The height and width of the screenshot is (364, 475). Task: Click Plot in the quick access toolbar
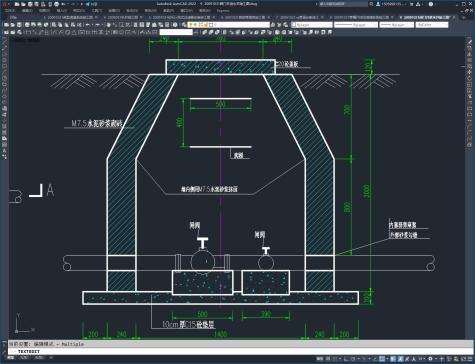[56, 4]
